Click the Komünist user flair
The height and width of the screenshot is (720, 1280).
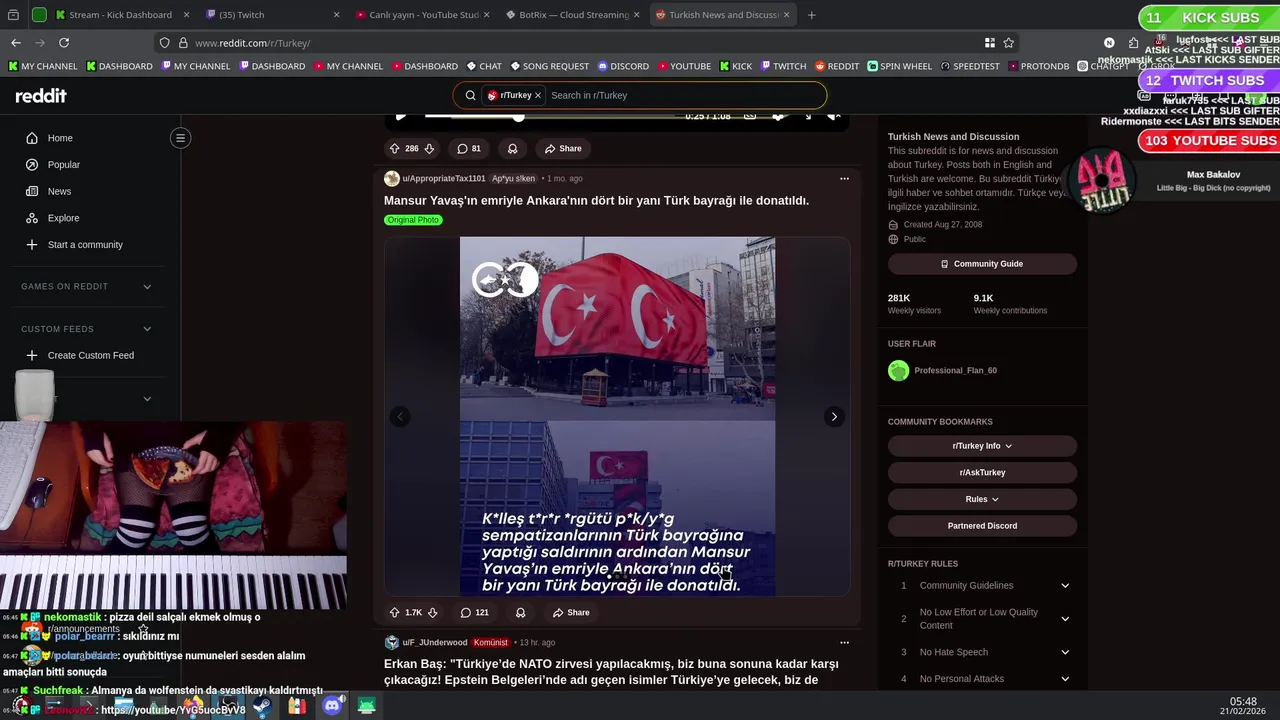click(491, 642)
